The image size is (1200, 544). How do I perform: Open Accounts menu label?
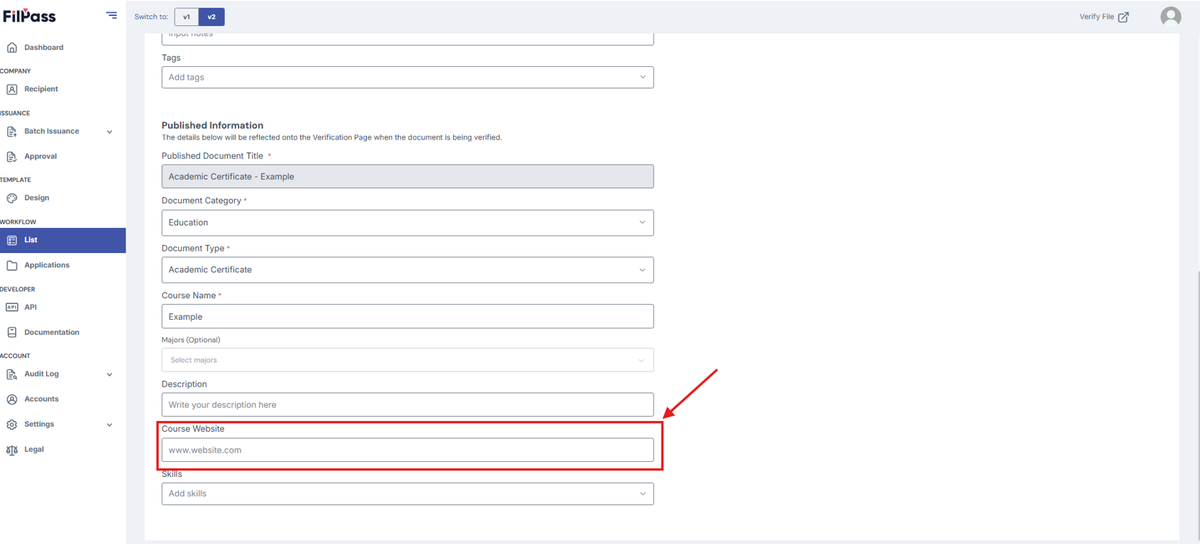[42, 399]
